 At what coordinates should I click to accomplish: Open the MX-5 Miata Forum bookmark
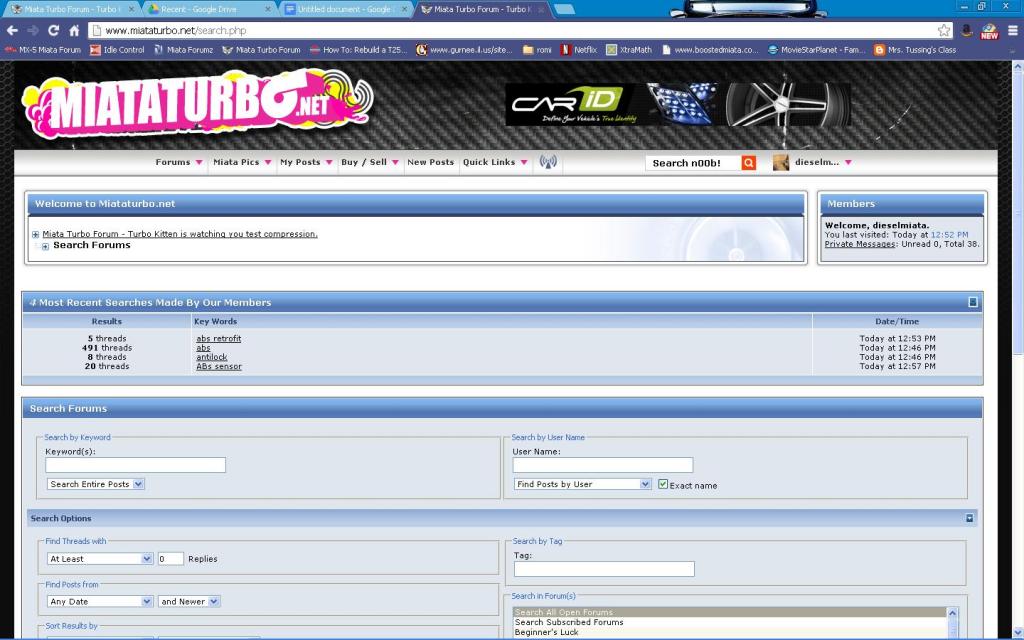[x=42, y=50]
